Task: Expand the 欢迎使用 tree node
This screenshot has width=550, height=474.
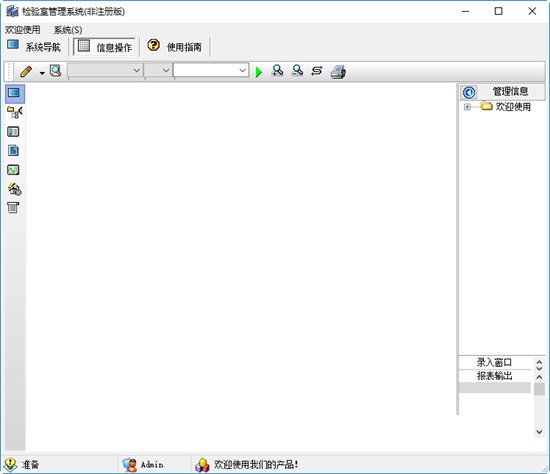Action: pyautogui.click(x=467, y=107)
